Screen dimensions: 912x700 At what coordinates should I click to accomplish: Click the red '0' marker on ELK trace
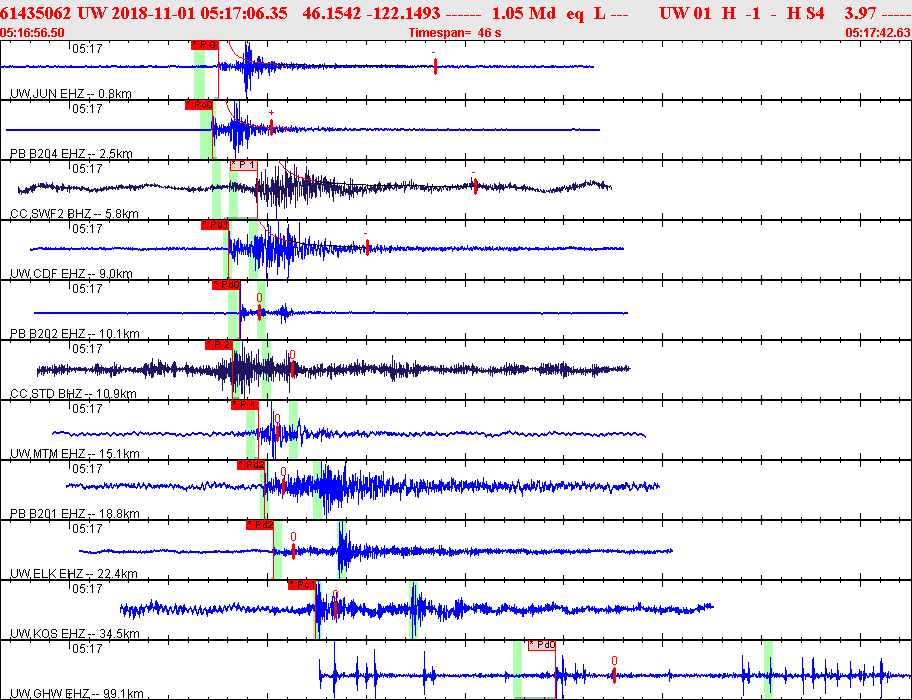coord(293,551)
